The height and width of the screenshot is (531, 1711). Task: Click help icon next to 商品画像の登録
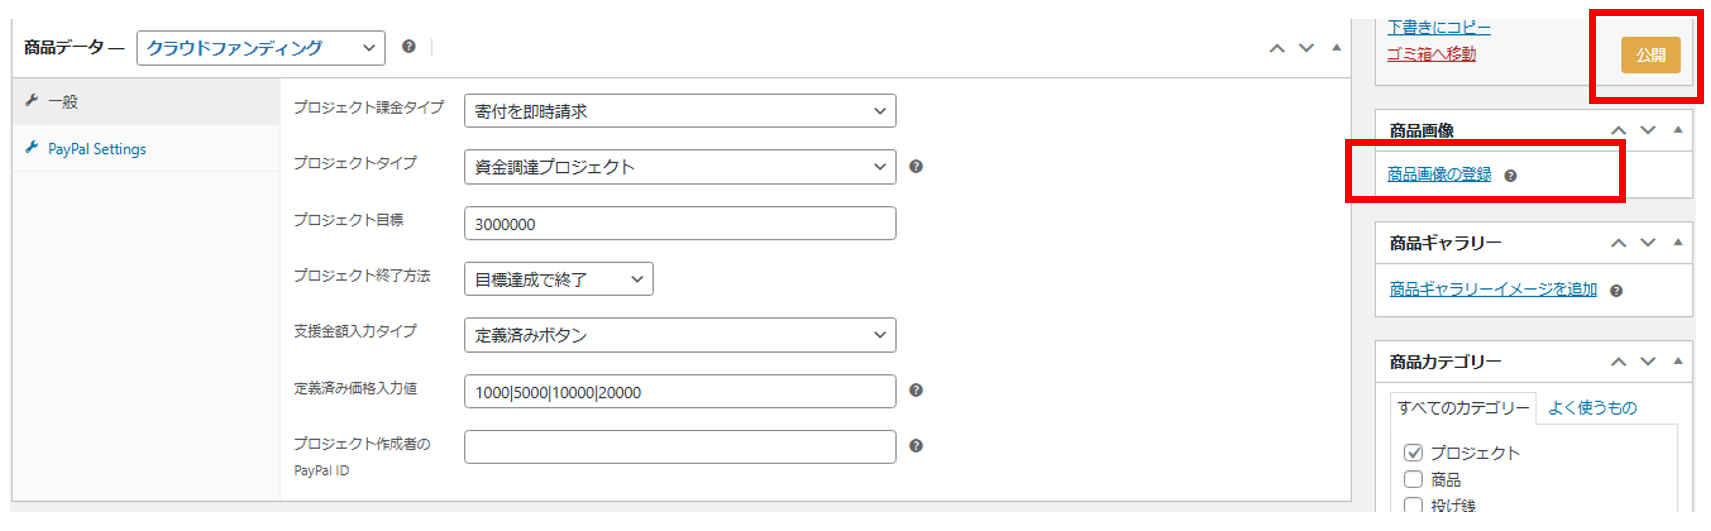(x=1510, y=176)
